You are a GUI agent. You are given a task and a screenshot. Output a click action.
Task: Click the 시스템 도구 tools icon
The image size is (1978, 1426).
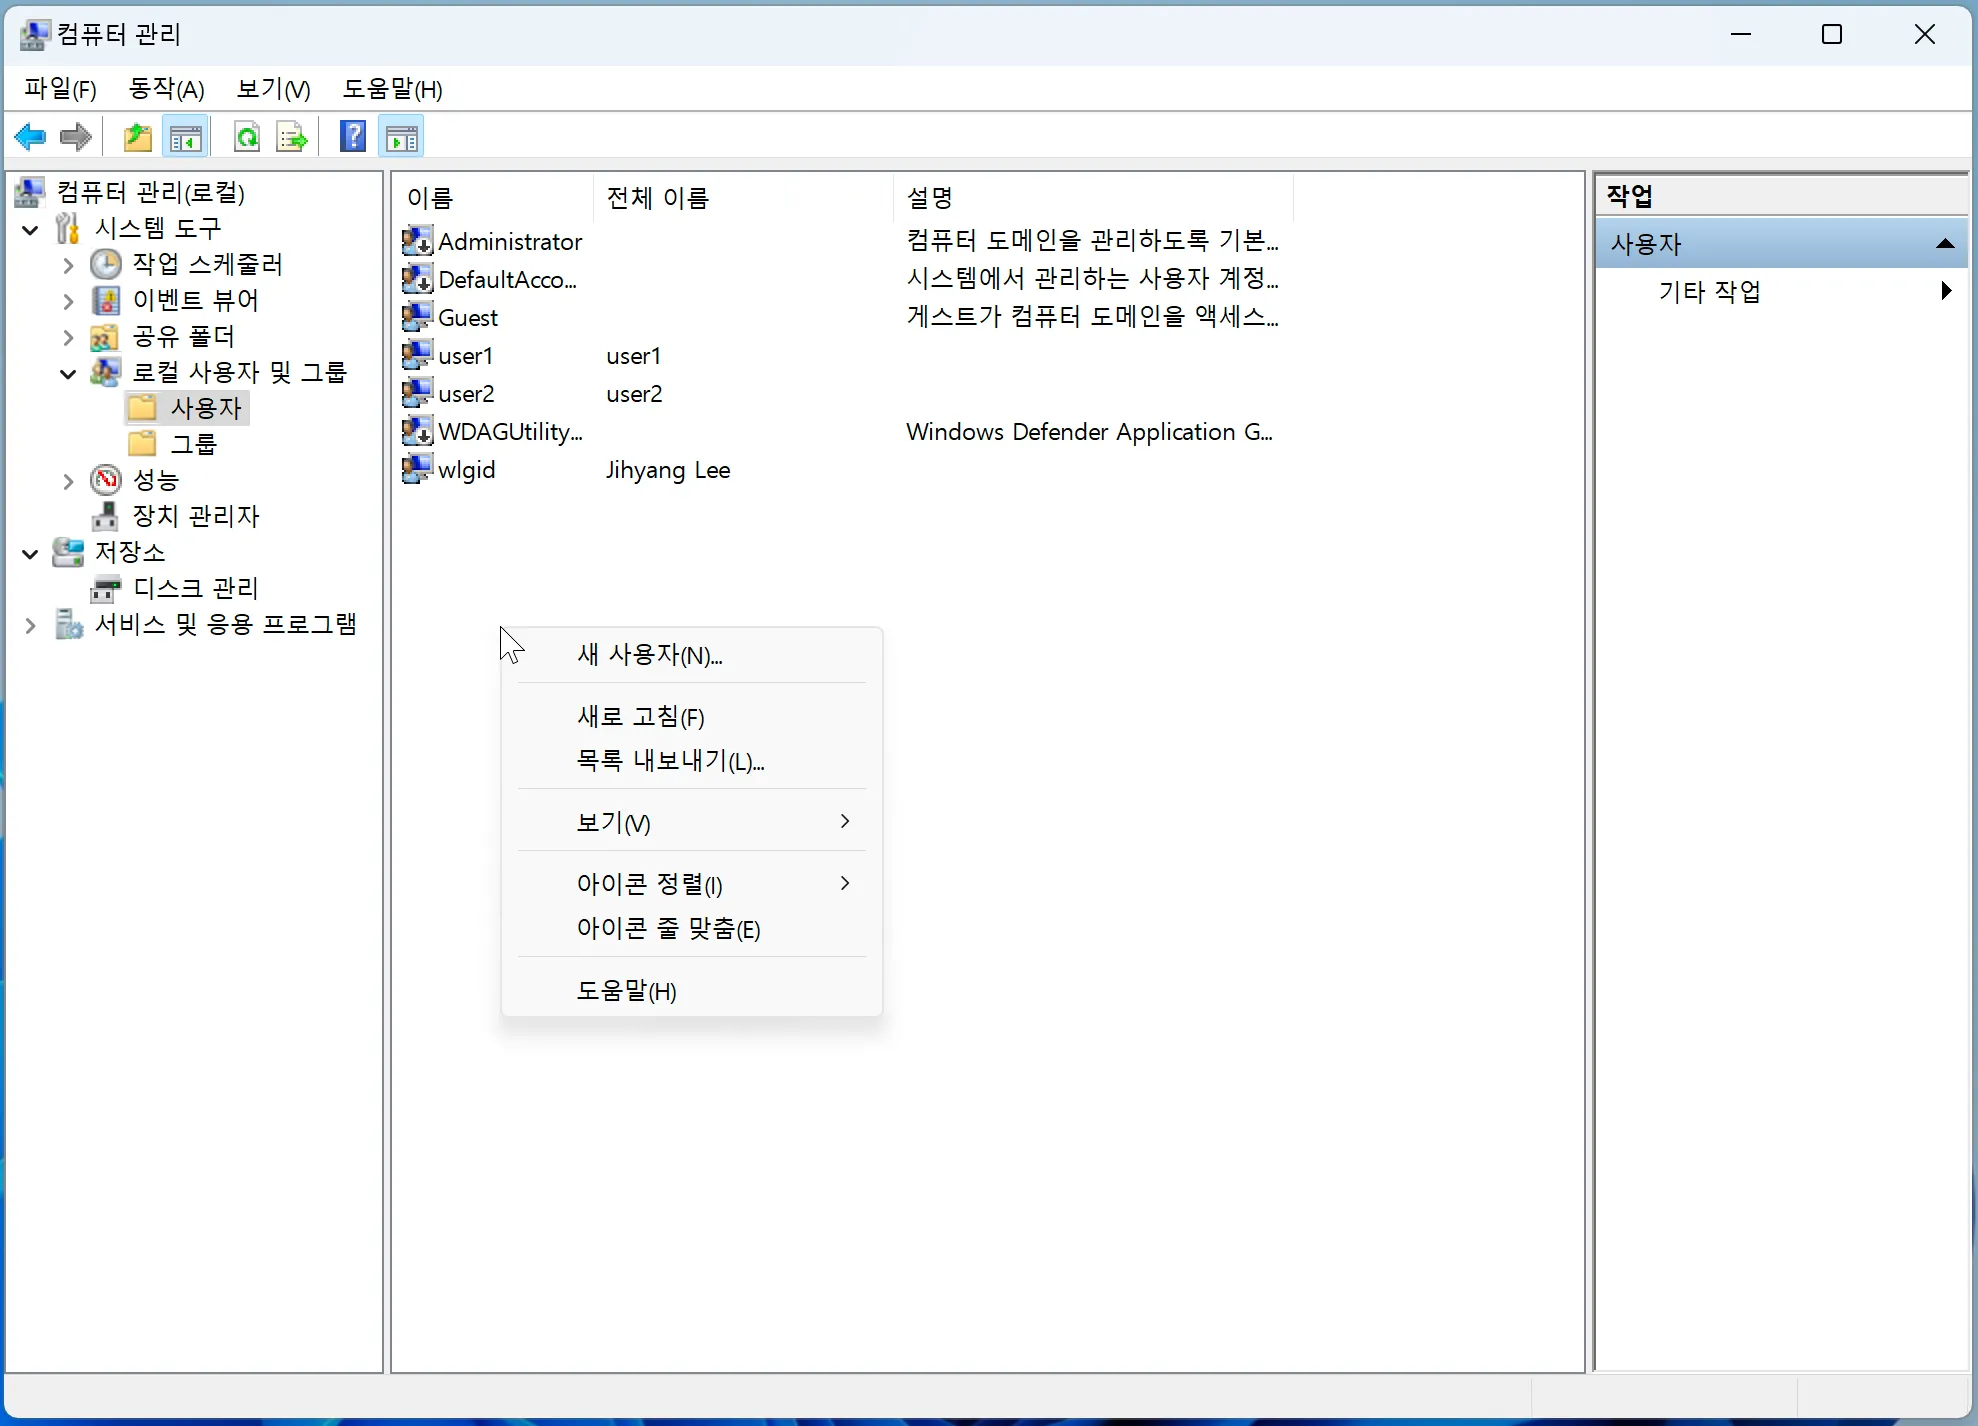point(68,228)
